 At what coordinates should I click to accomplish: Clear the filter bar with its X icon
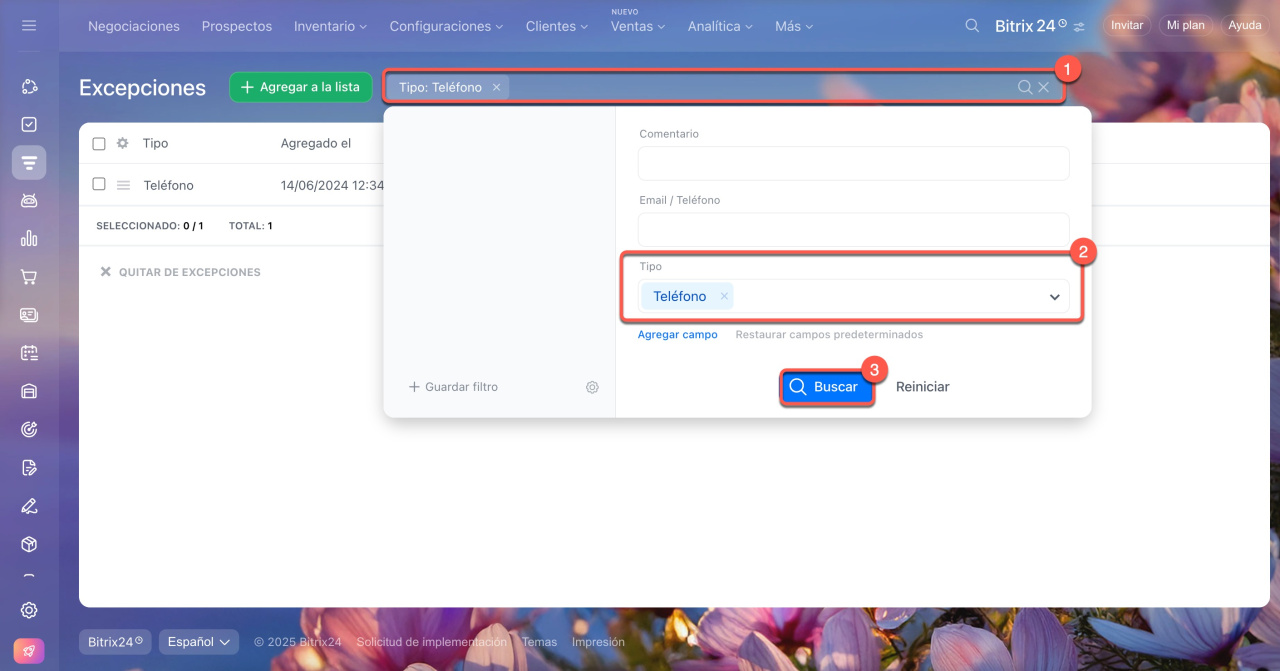pyautogui.click(x=1044, y=87)
